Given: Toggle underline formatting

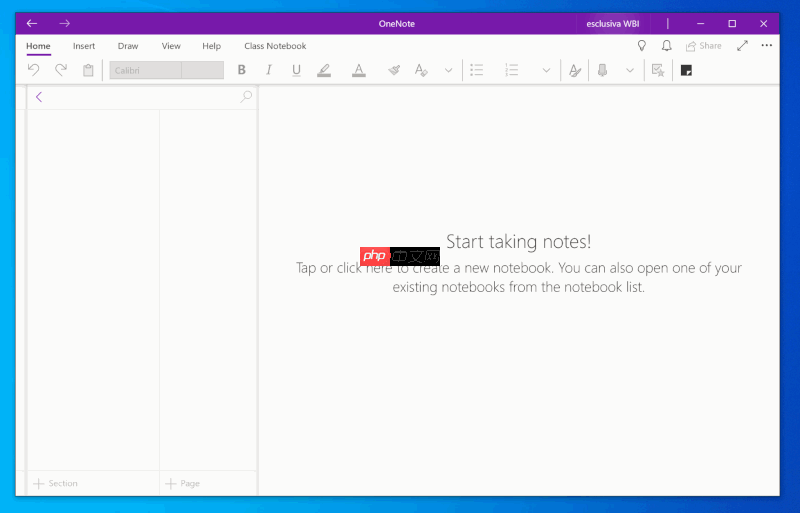Looking at the screenshot, I should tap(296, 70).
